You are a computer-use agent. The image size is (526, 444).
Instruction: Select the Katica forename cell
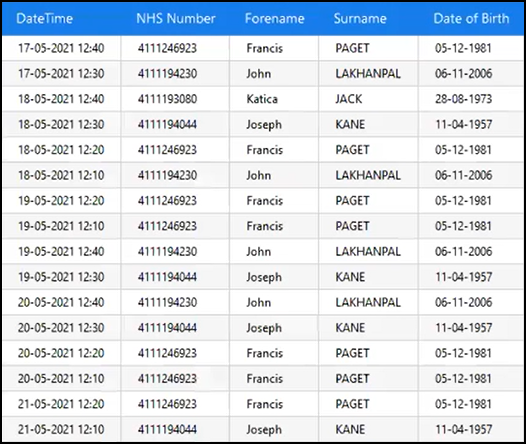pyautogui.click(x=274, y=99)
